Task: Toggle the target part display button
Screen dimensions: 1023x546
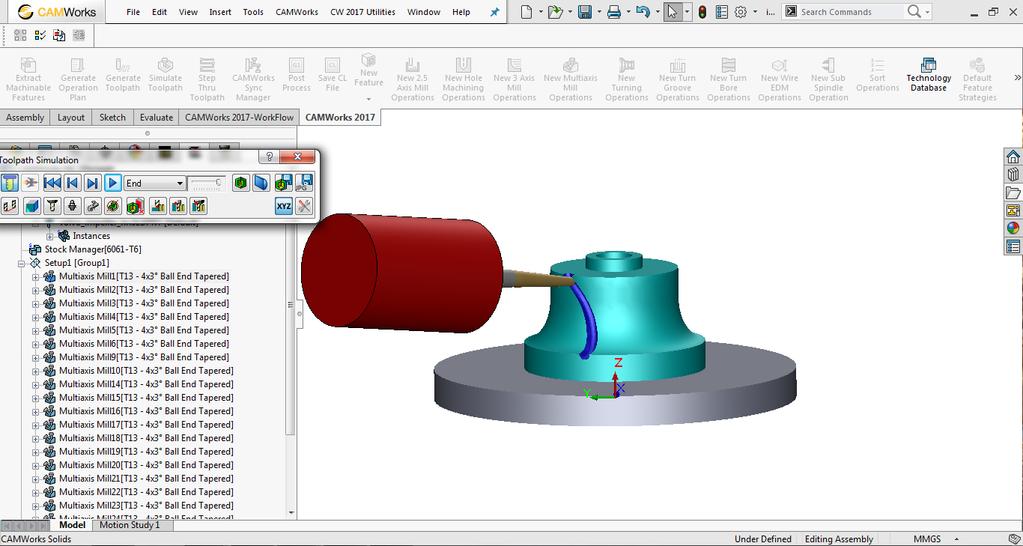Action: coord(112,207)
